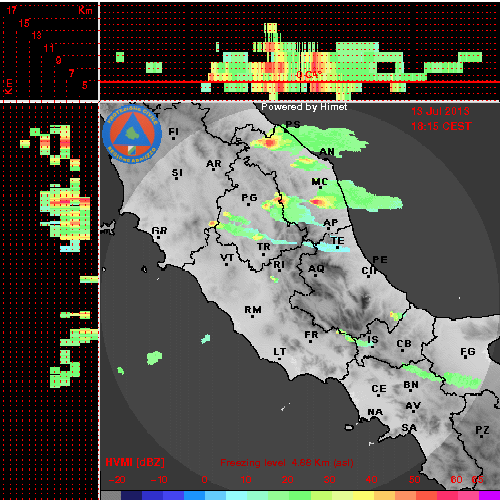Click the '10' dBZ scale value
Viewport: 500px width, 500px height.
(x=246, y=480)
